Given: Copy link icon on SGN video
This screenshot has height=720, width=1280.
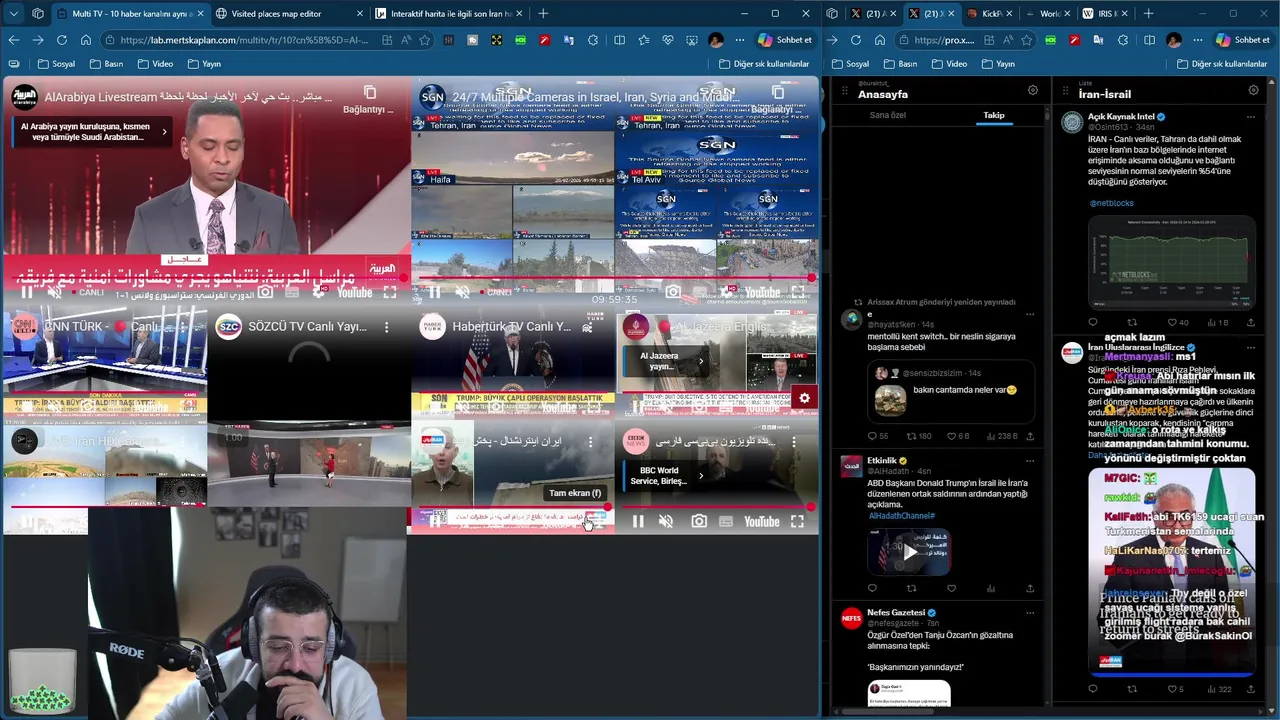Looking at the screenshot, I should point(777,92).
